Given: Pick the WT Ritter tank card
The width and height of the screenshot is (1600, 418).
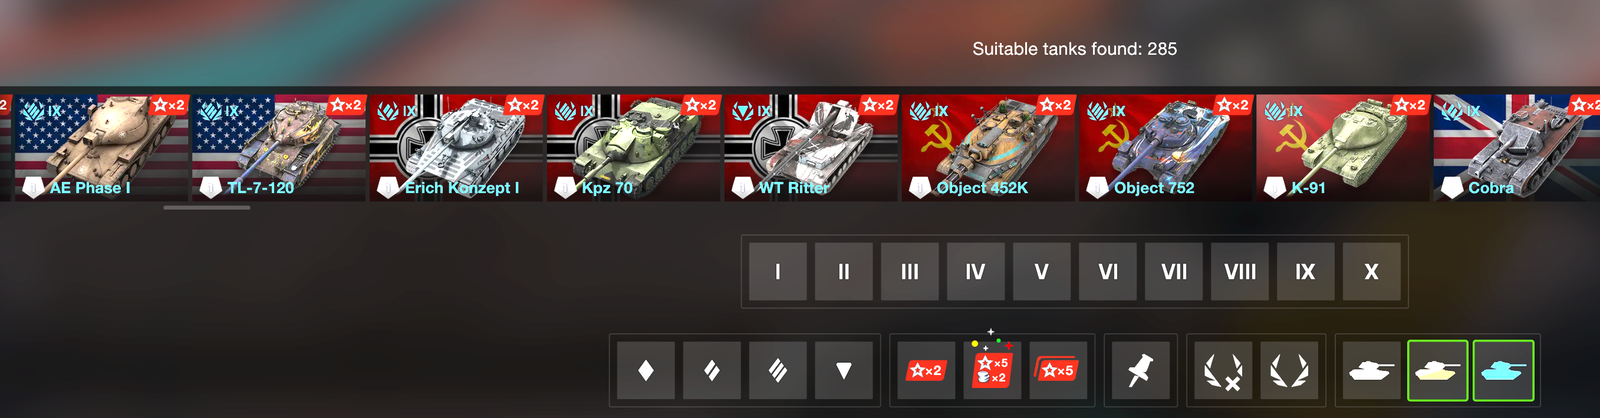Looking at the screenshot, I should point(810,148).
